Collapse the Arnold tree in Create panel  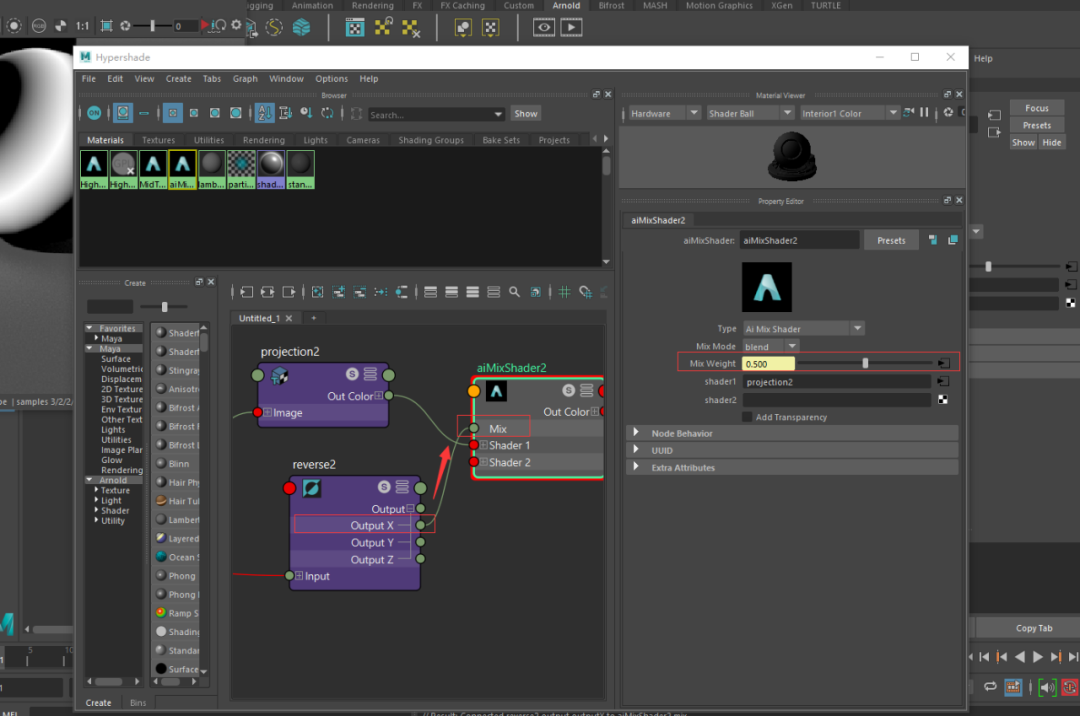click(x=90, y=480)
